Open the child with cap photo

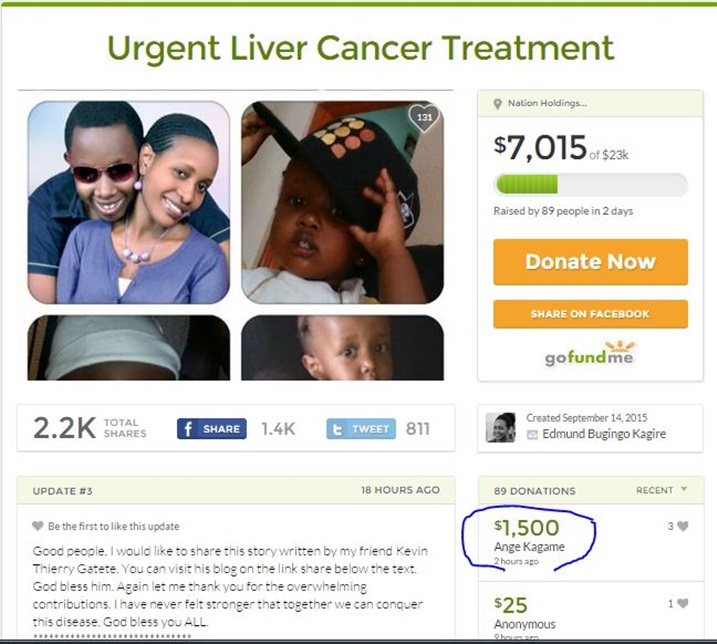pyautogui.click(x=342, y=202)
